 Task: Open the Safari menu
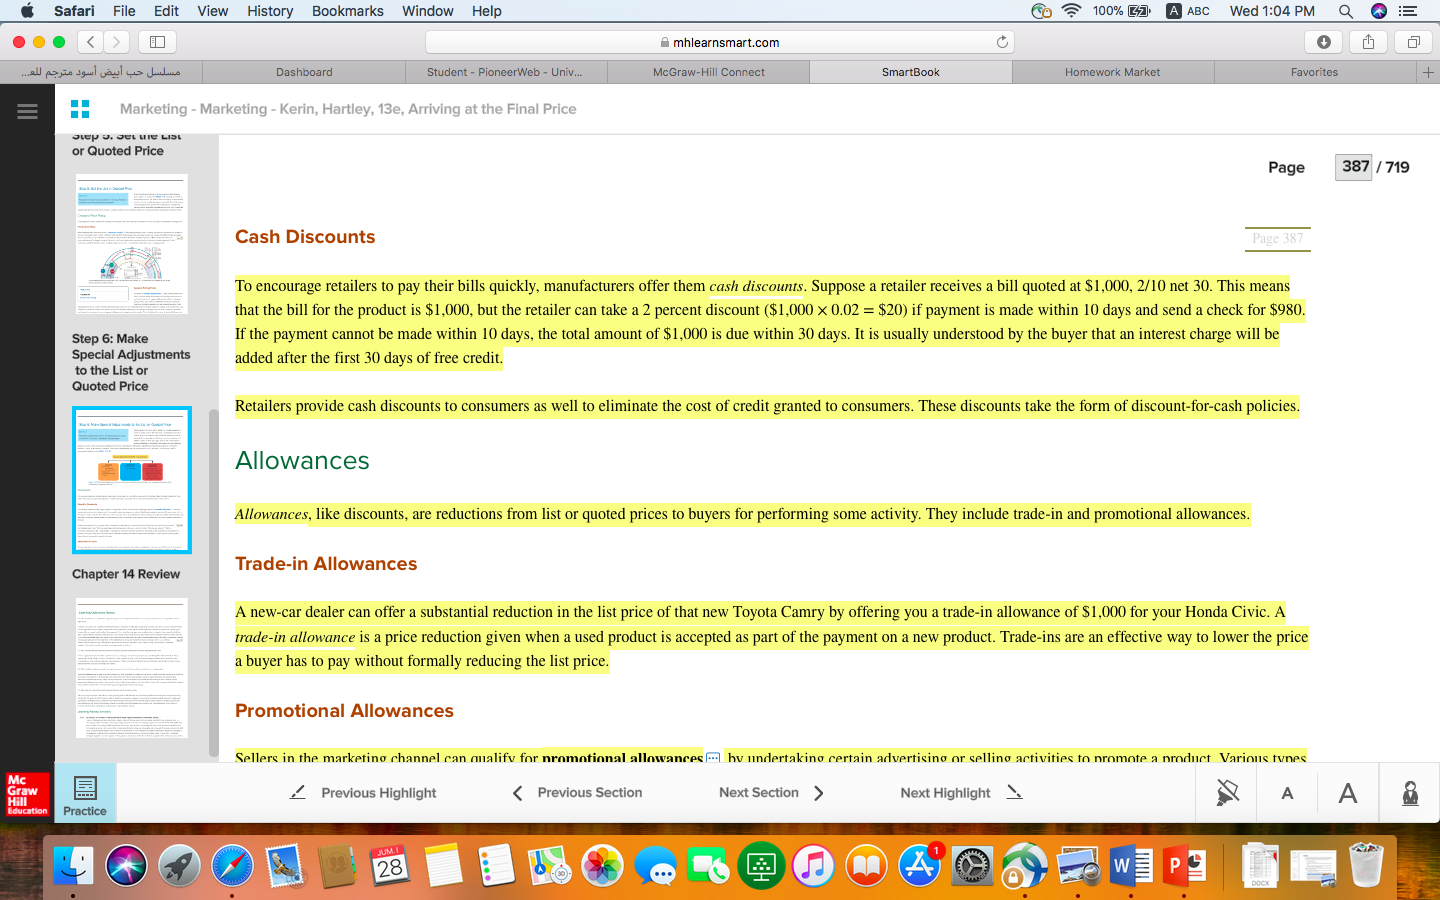coord(74,11)
